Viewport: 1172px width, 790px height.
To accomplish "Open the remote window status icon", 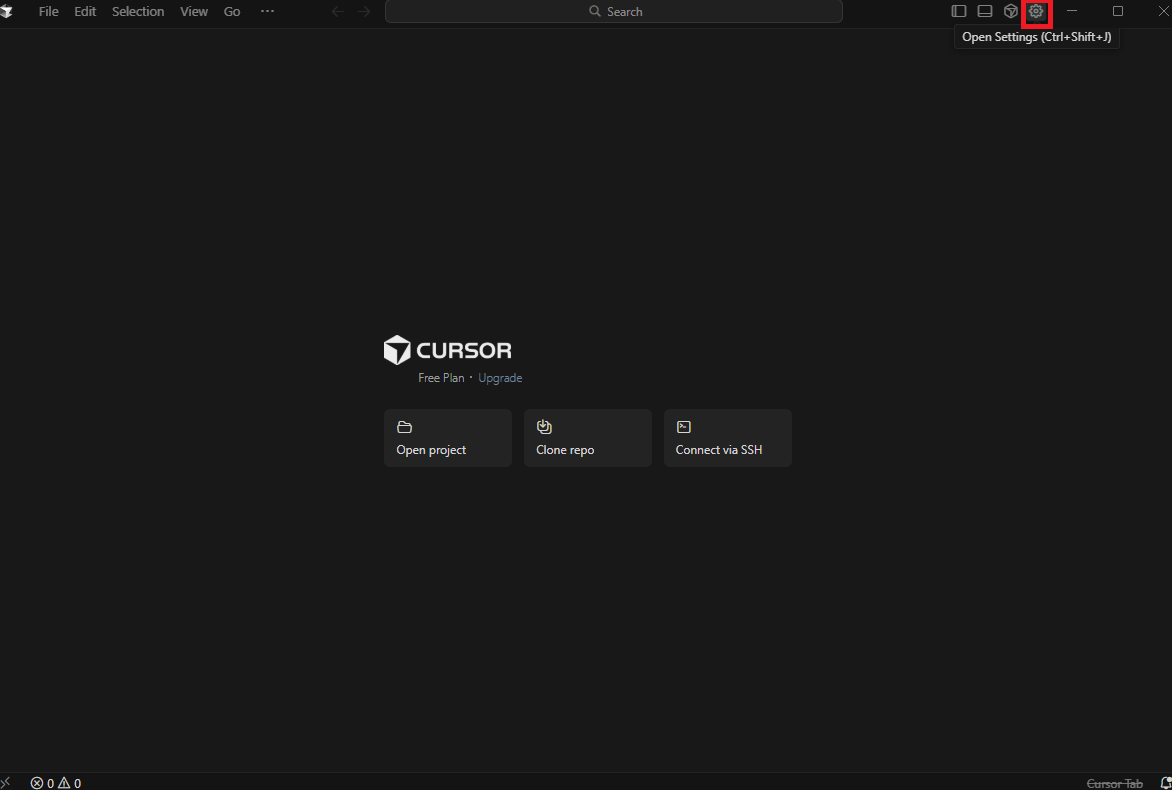I will [x=6, y=783].
